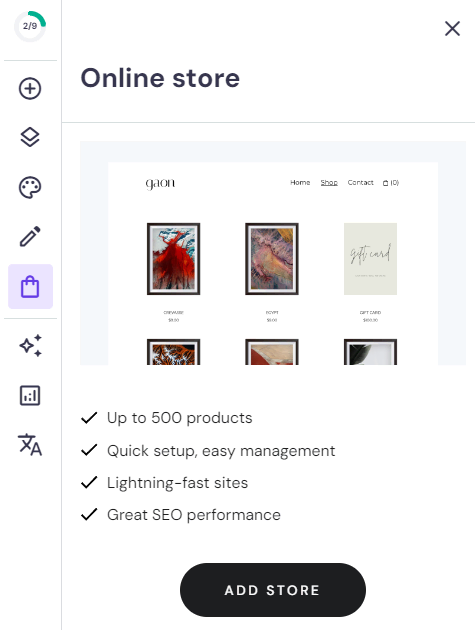
Task: Click the gift card product thumbnail
Action: click(x=371, y=259)
